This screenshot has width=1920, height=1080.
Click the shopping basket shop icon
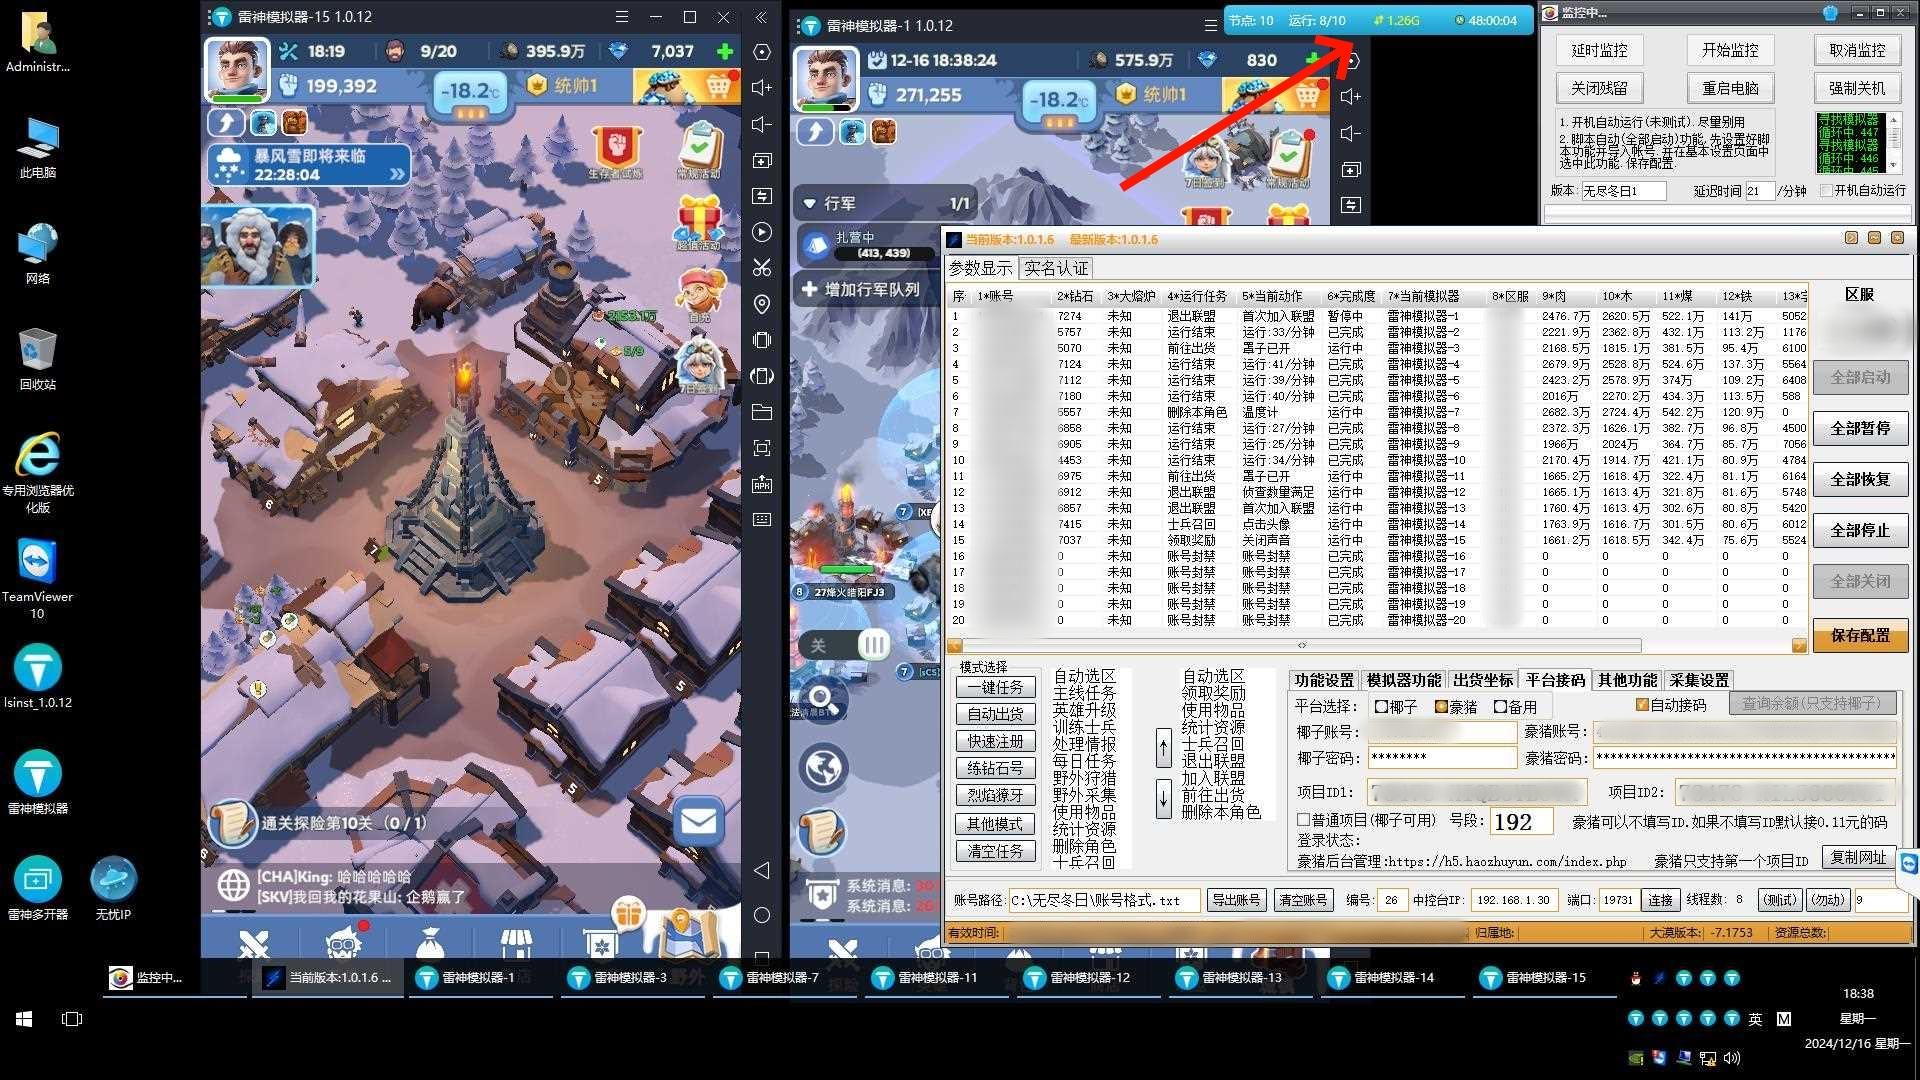(x=717, y=87)
